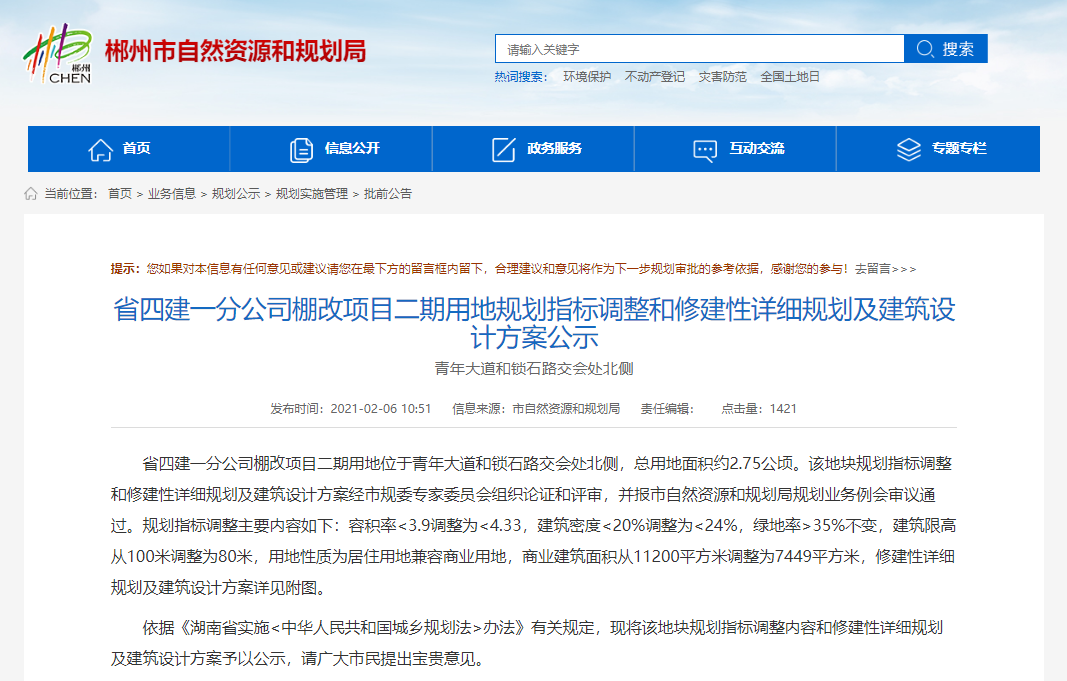Open the 政务服务 navigation tab

click(533, 149)
